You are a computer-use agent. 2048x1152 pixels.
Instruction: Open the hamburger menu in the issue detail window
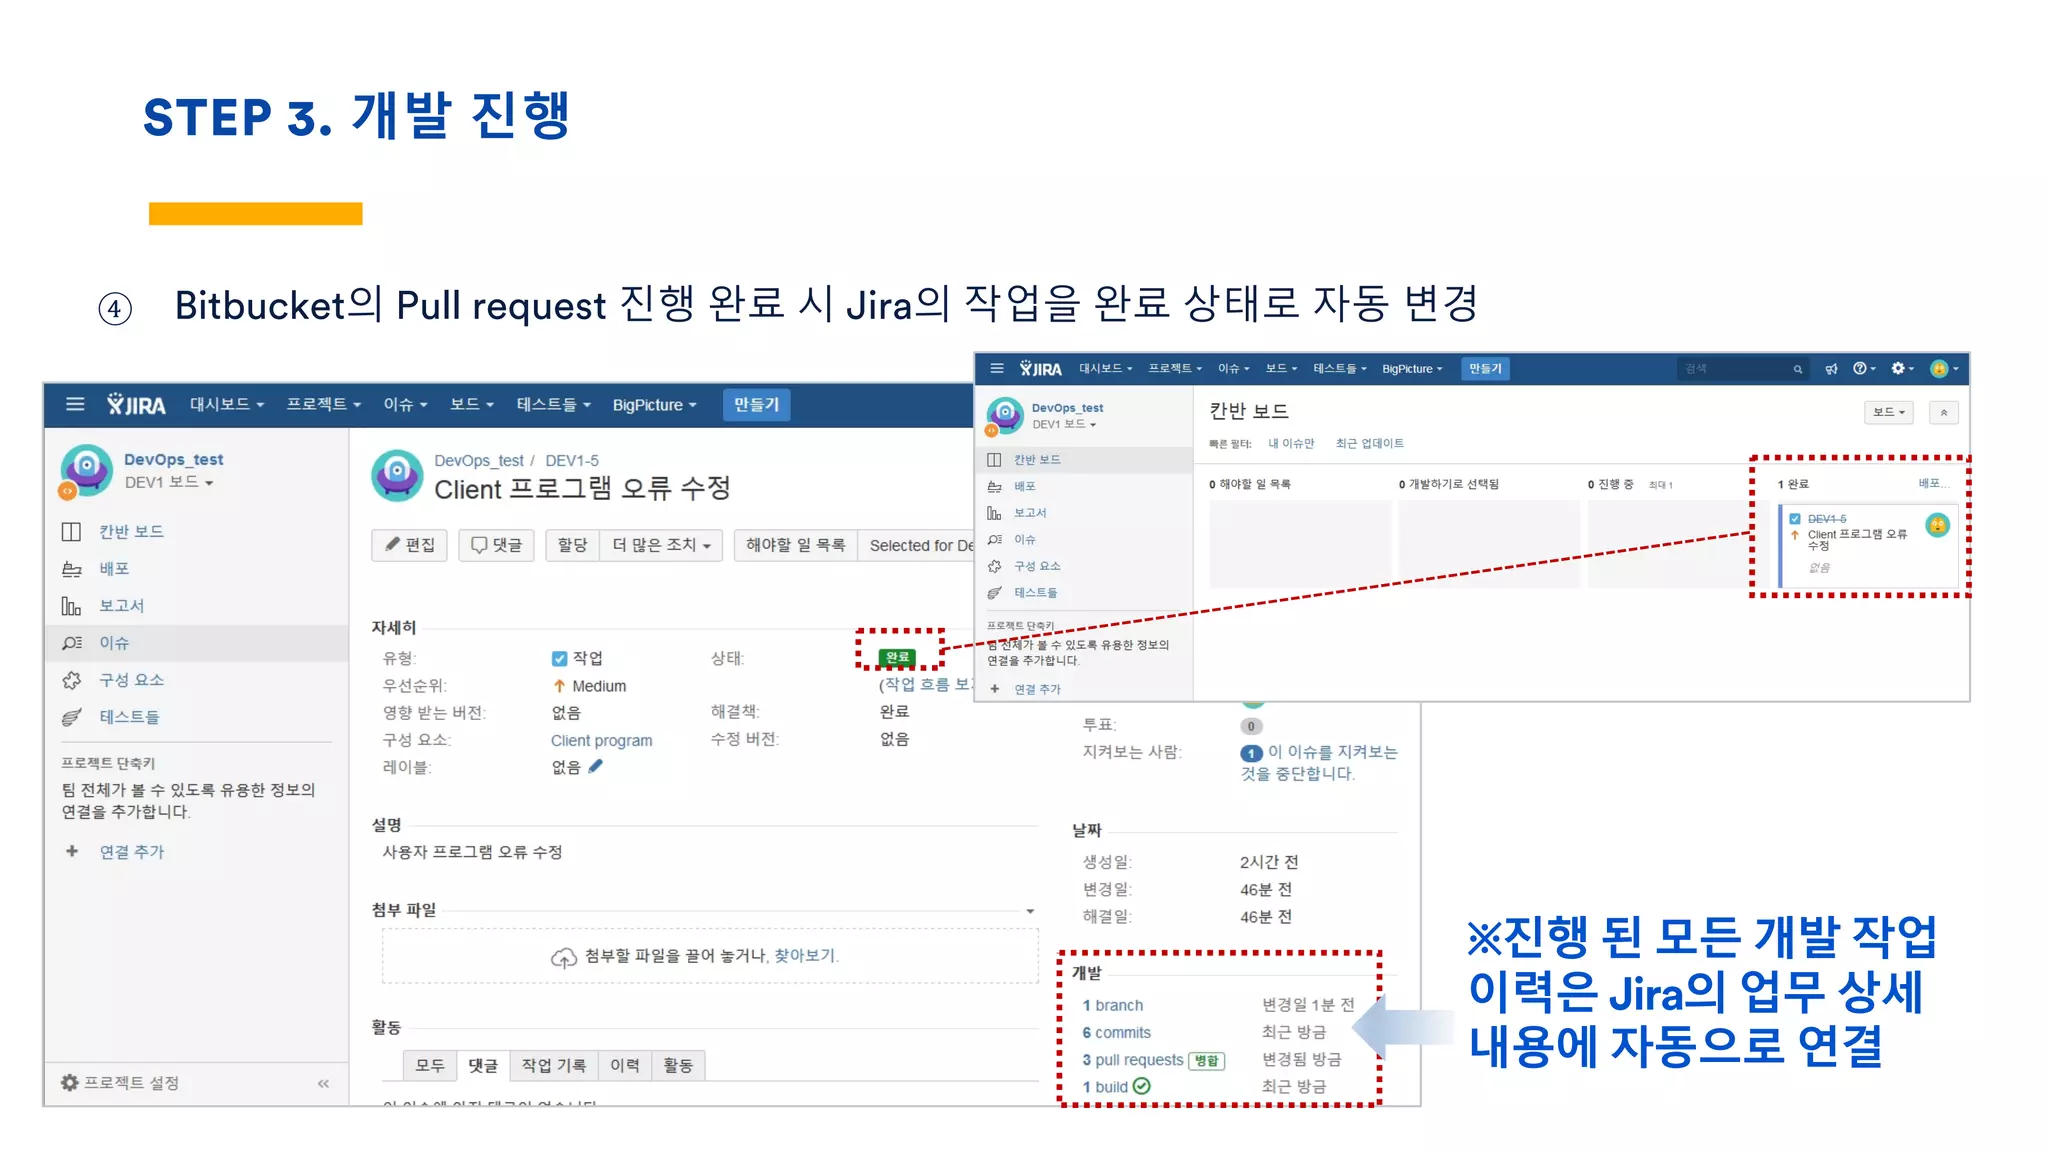[x=75, y=404]
